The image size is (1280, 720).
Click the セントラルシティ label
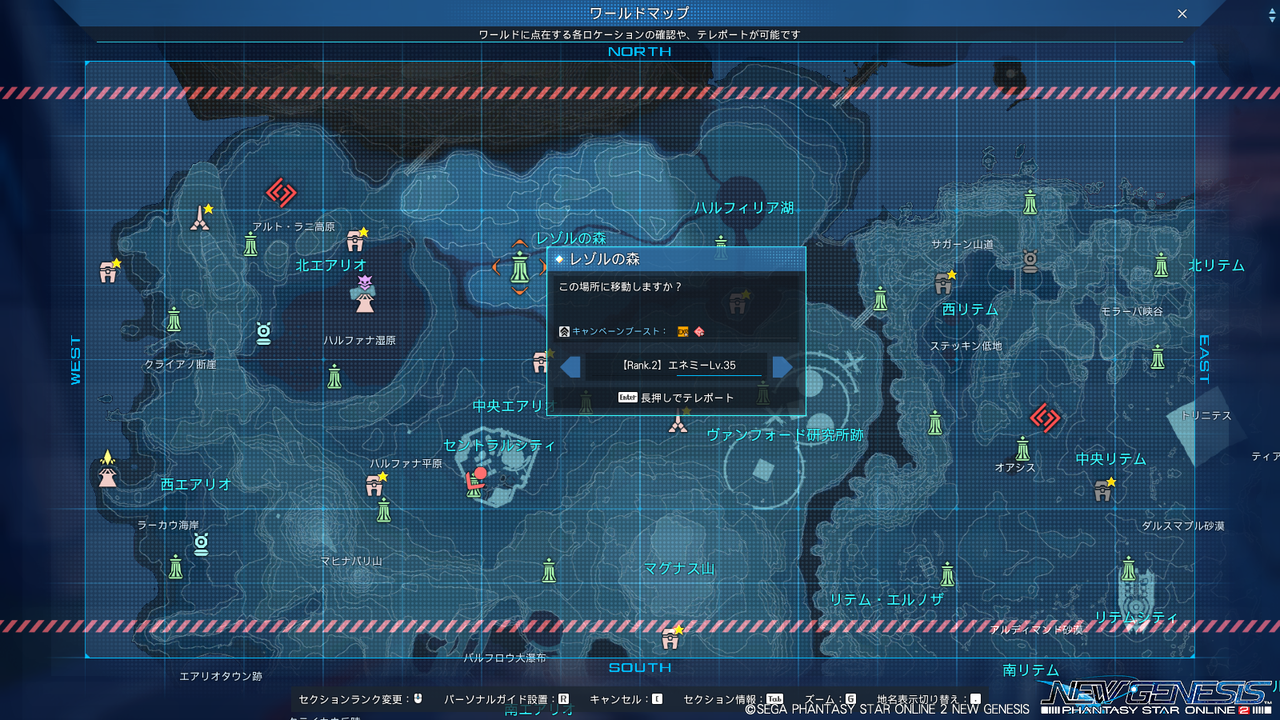[x=499, y=445]
